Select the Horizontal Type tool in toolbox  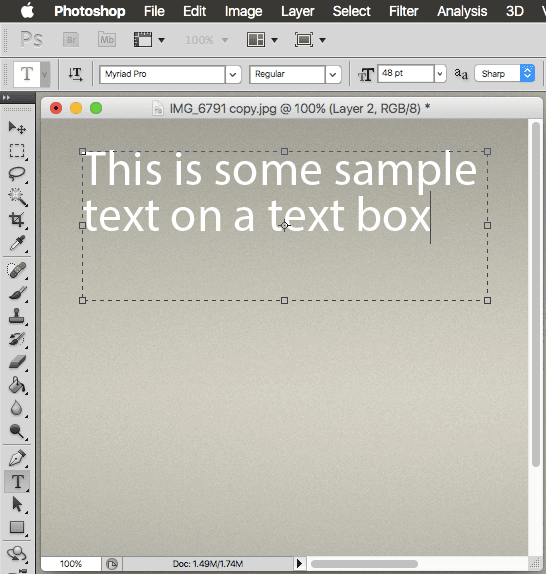[17, 481]
